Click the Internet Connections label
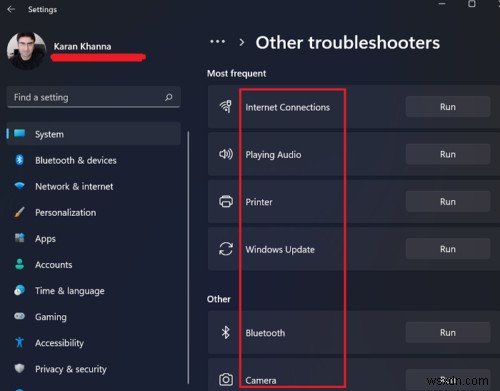Image resolution: width=500 pixels, height=391 pixels. (x=287, y=107)
